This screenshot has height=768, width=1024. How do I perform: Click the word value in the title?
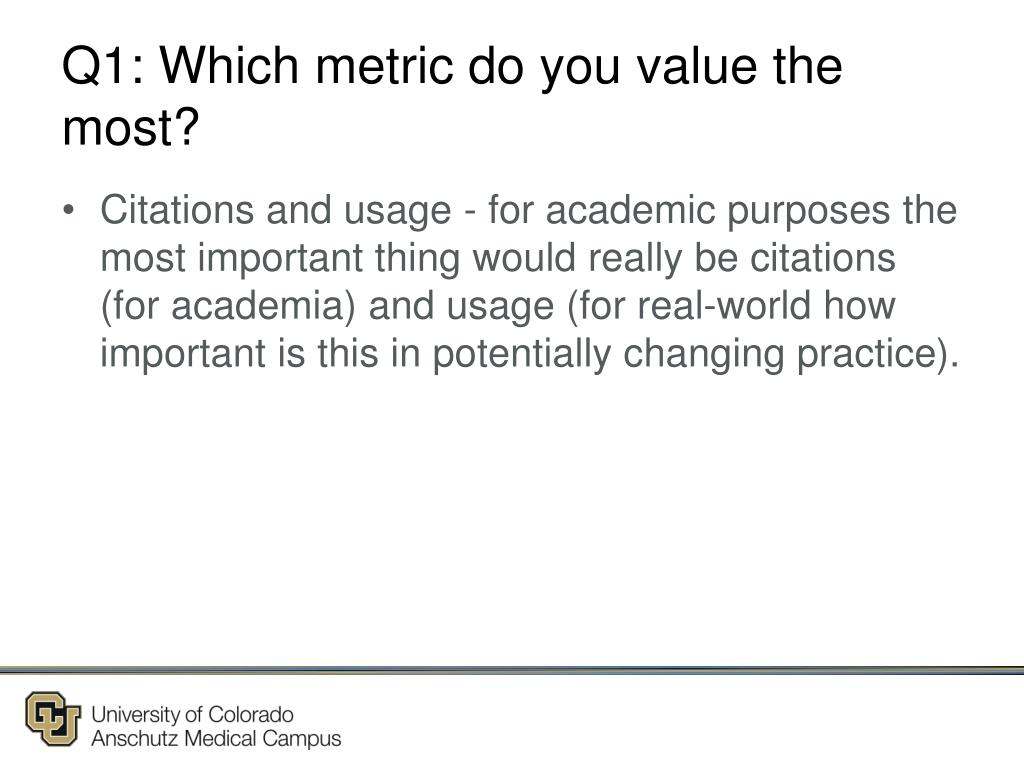698,65
